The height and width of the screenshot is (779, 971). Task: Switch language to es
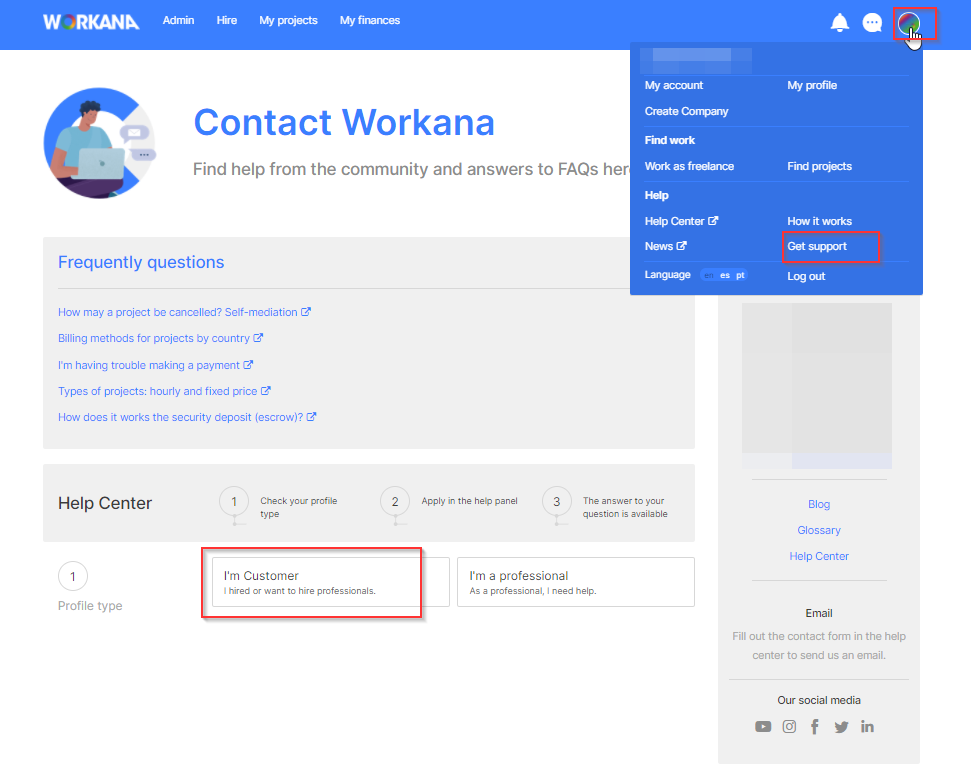pos(725,275)
